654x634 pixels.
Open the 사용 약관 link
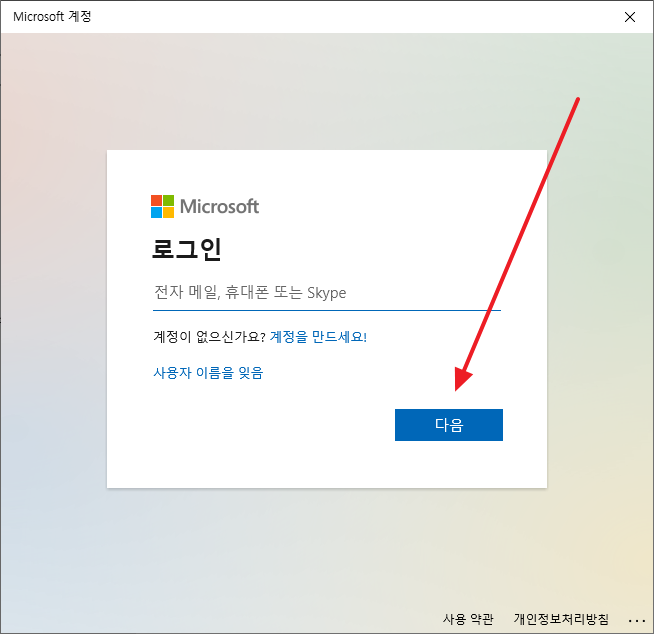click(x=468, y=619)
